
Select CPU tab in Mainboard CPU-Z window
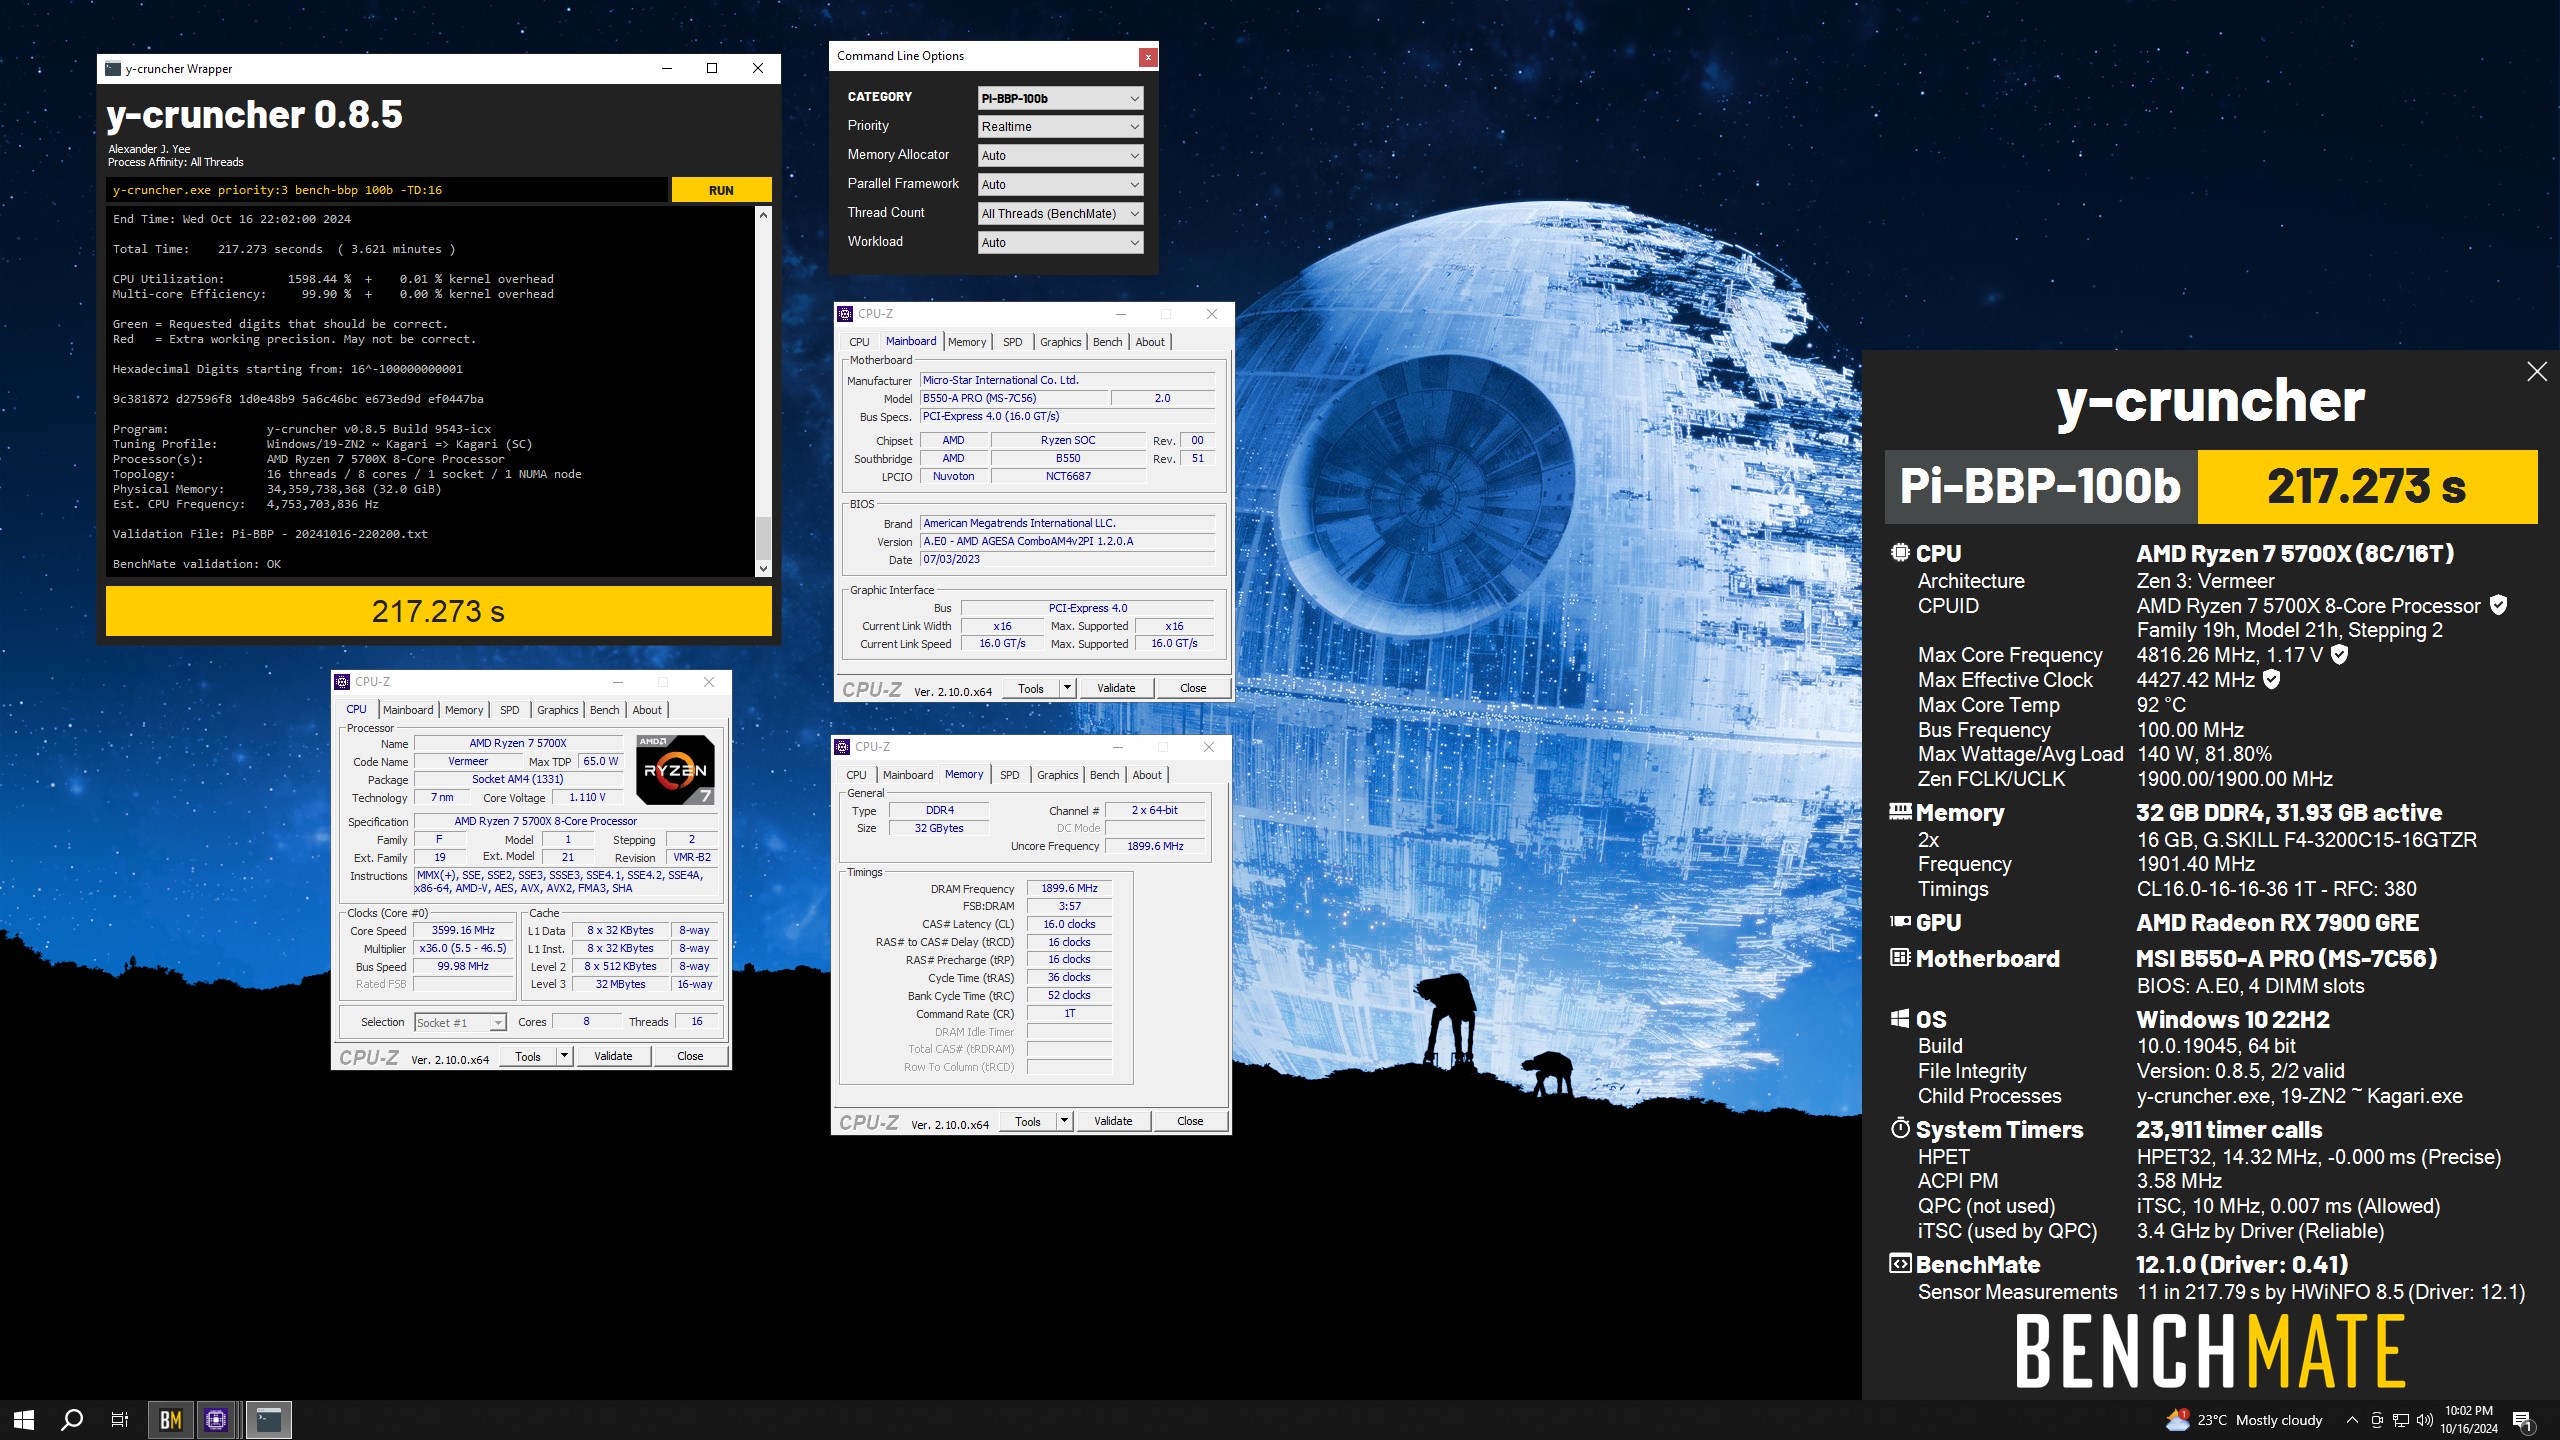(x=859, y=342)
